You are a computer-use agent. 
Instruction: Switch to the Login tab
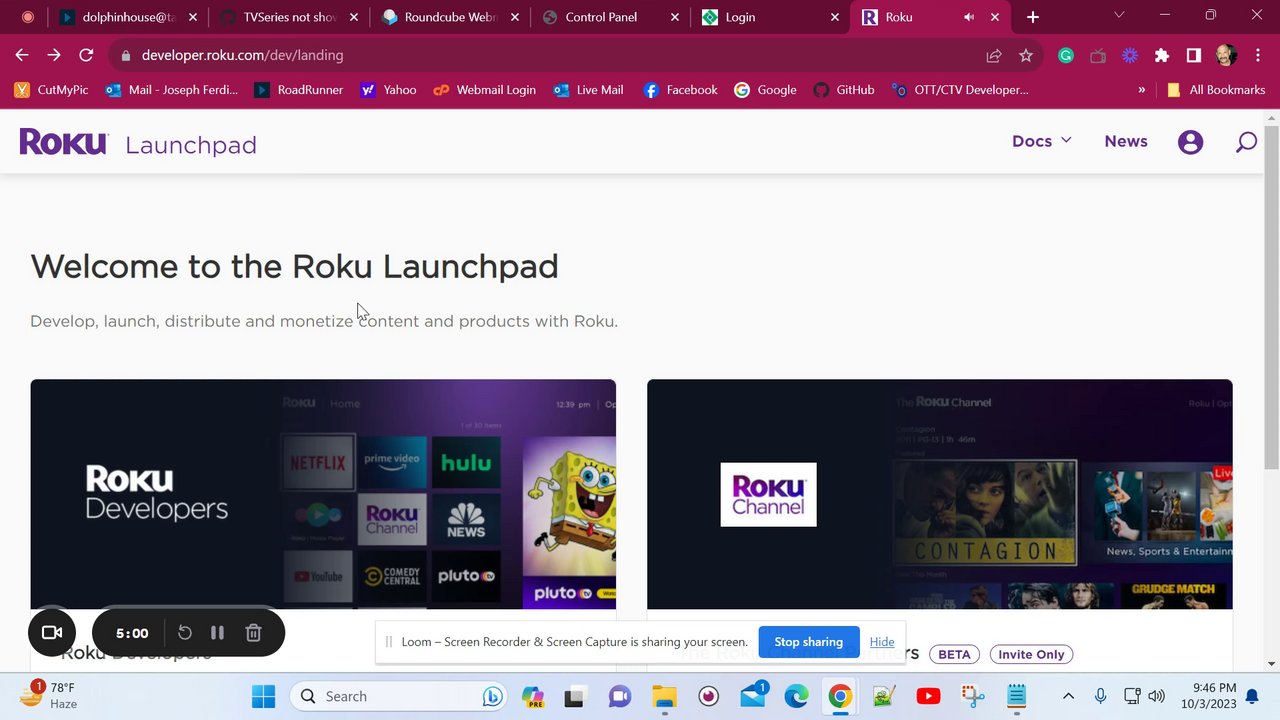[770, 17]
